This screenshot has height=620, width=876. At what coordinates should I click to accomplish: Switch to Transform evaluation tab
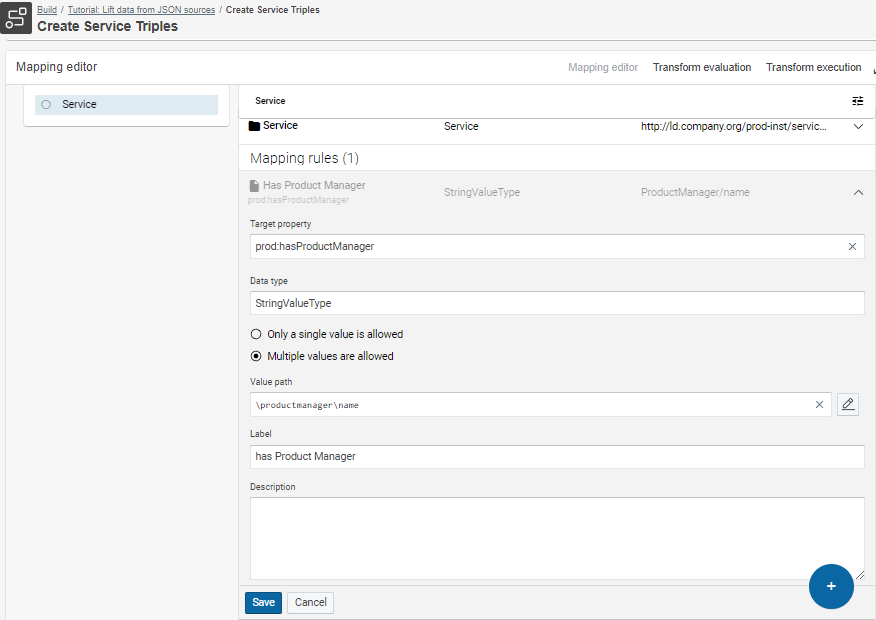click(x=702, y=68)
